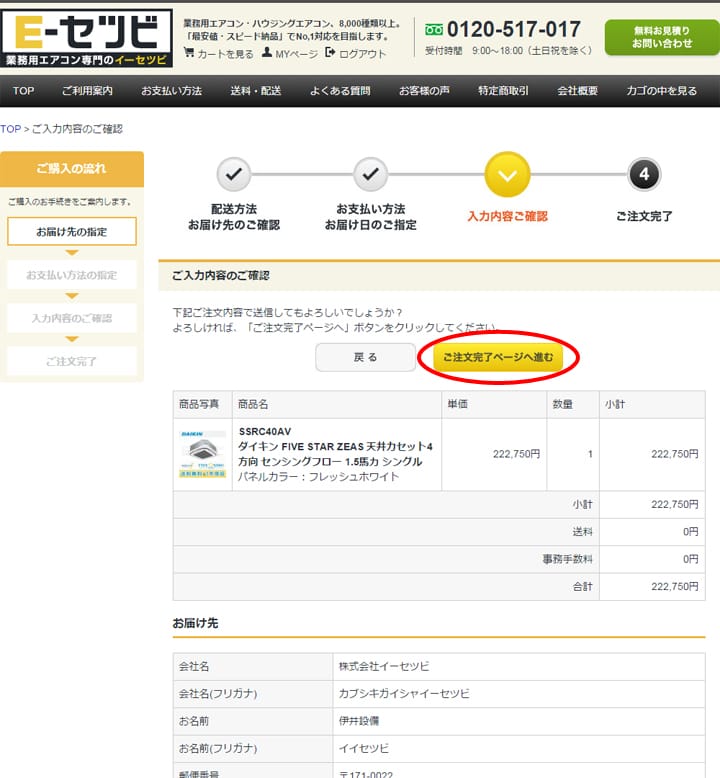Click ご購入の流れ sidebar heading
The width and height of the screenshot is (720, 778).
(72, 169)
